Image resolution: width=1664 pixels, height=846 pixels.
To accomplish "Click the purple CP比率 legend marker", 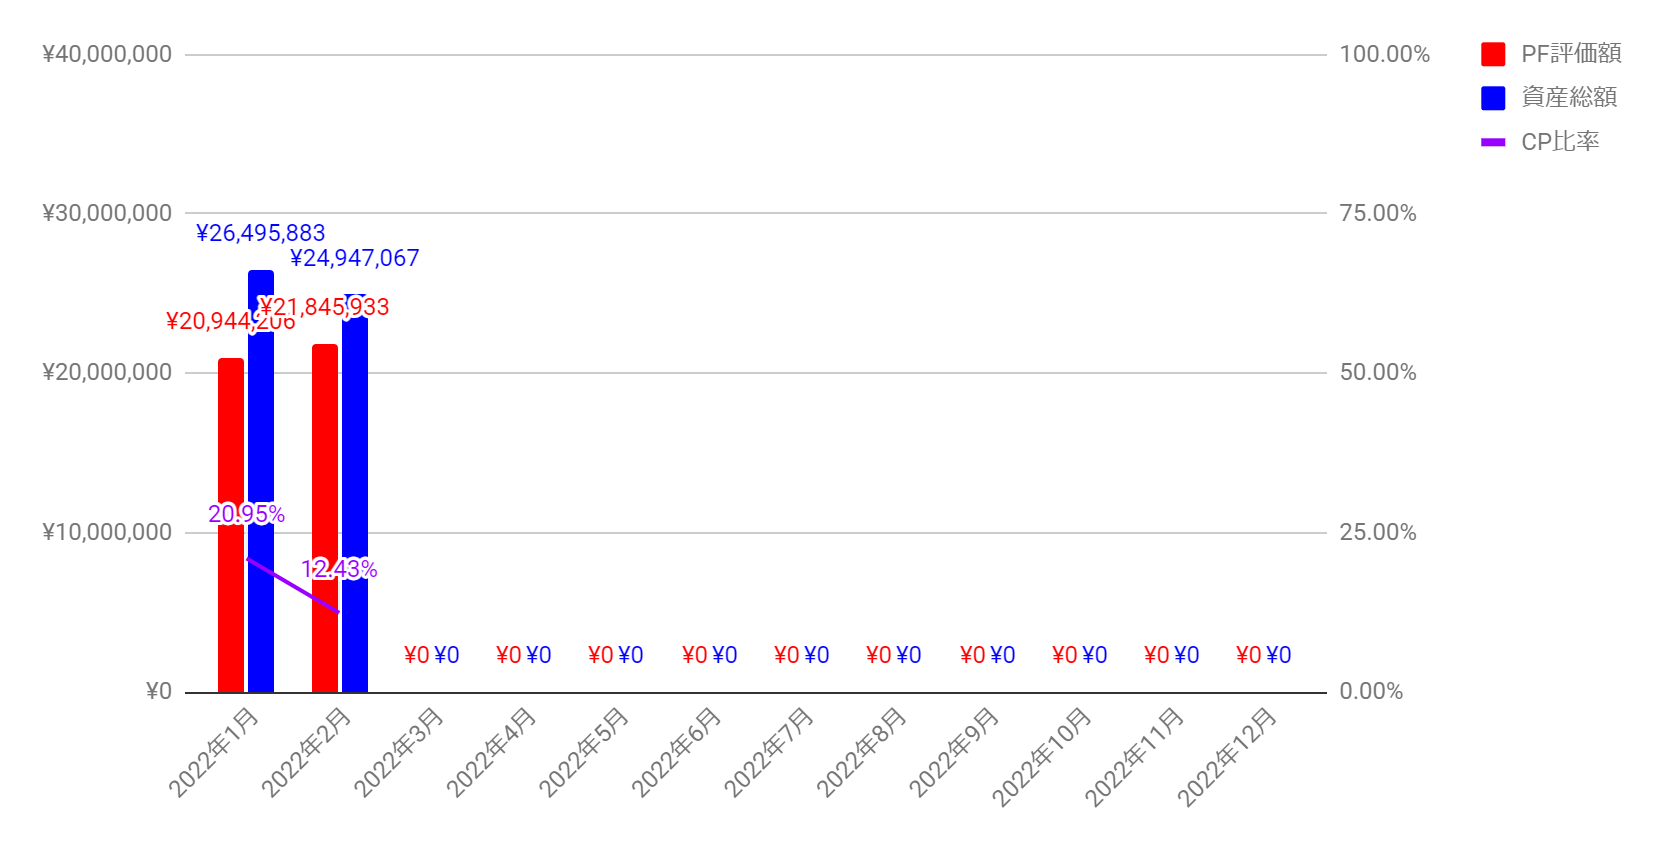I will click(x=1493, y=142).
